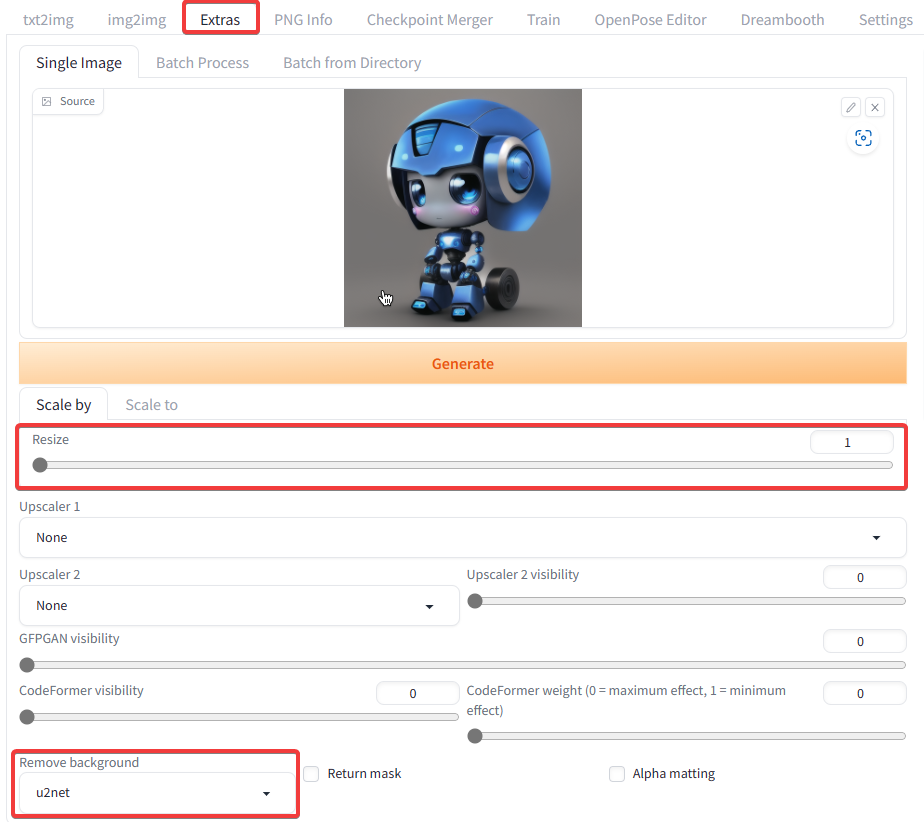The width and height of the screenshot is (924, 822).
Task: Click the edit pencil icon on source image
Action: pos(850,107)
